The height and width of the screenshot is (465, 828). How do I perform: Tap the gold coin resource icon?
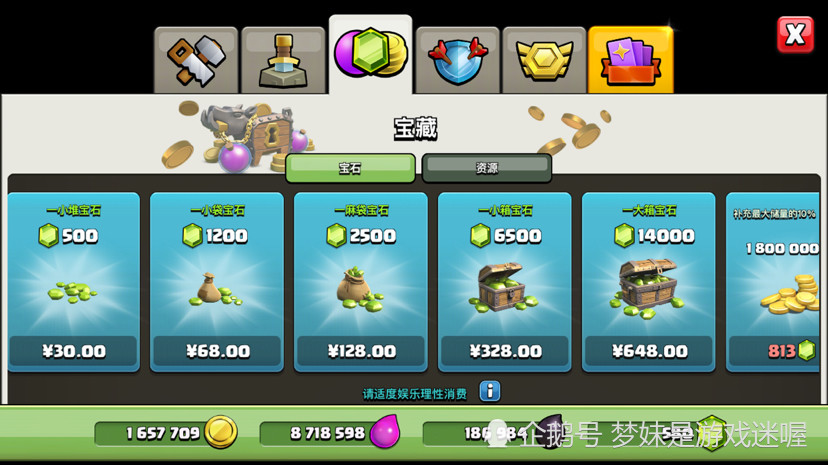(x=221, y=432)
